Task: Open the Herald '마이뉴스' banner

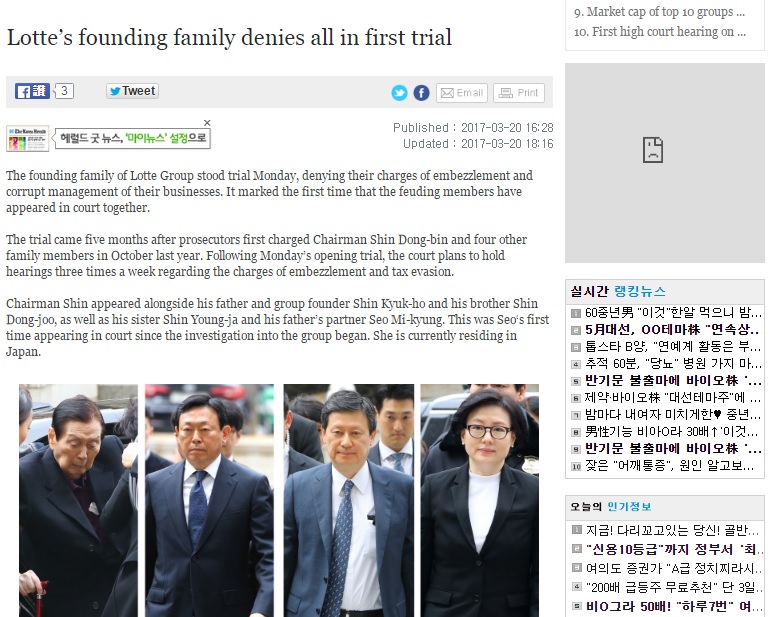Action: [x=133, y=138]
